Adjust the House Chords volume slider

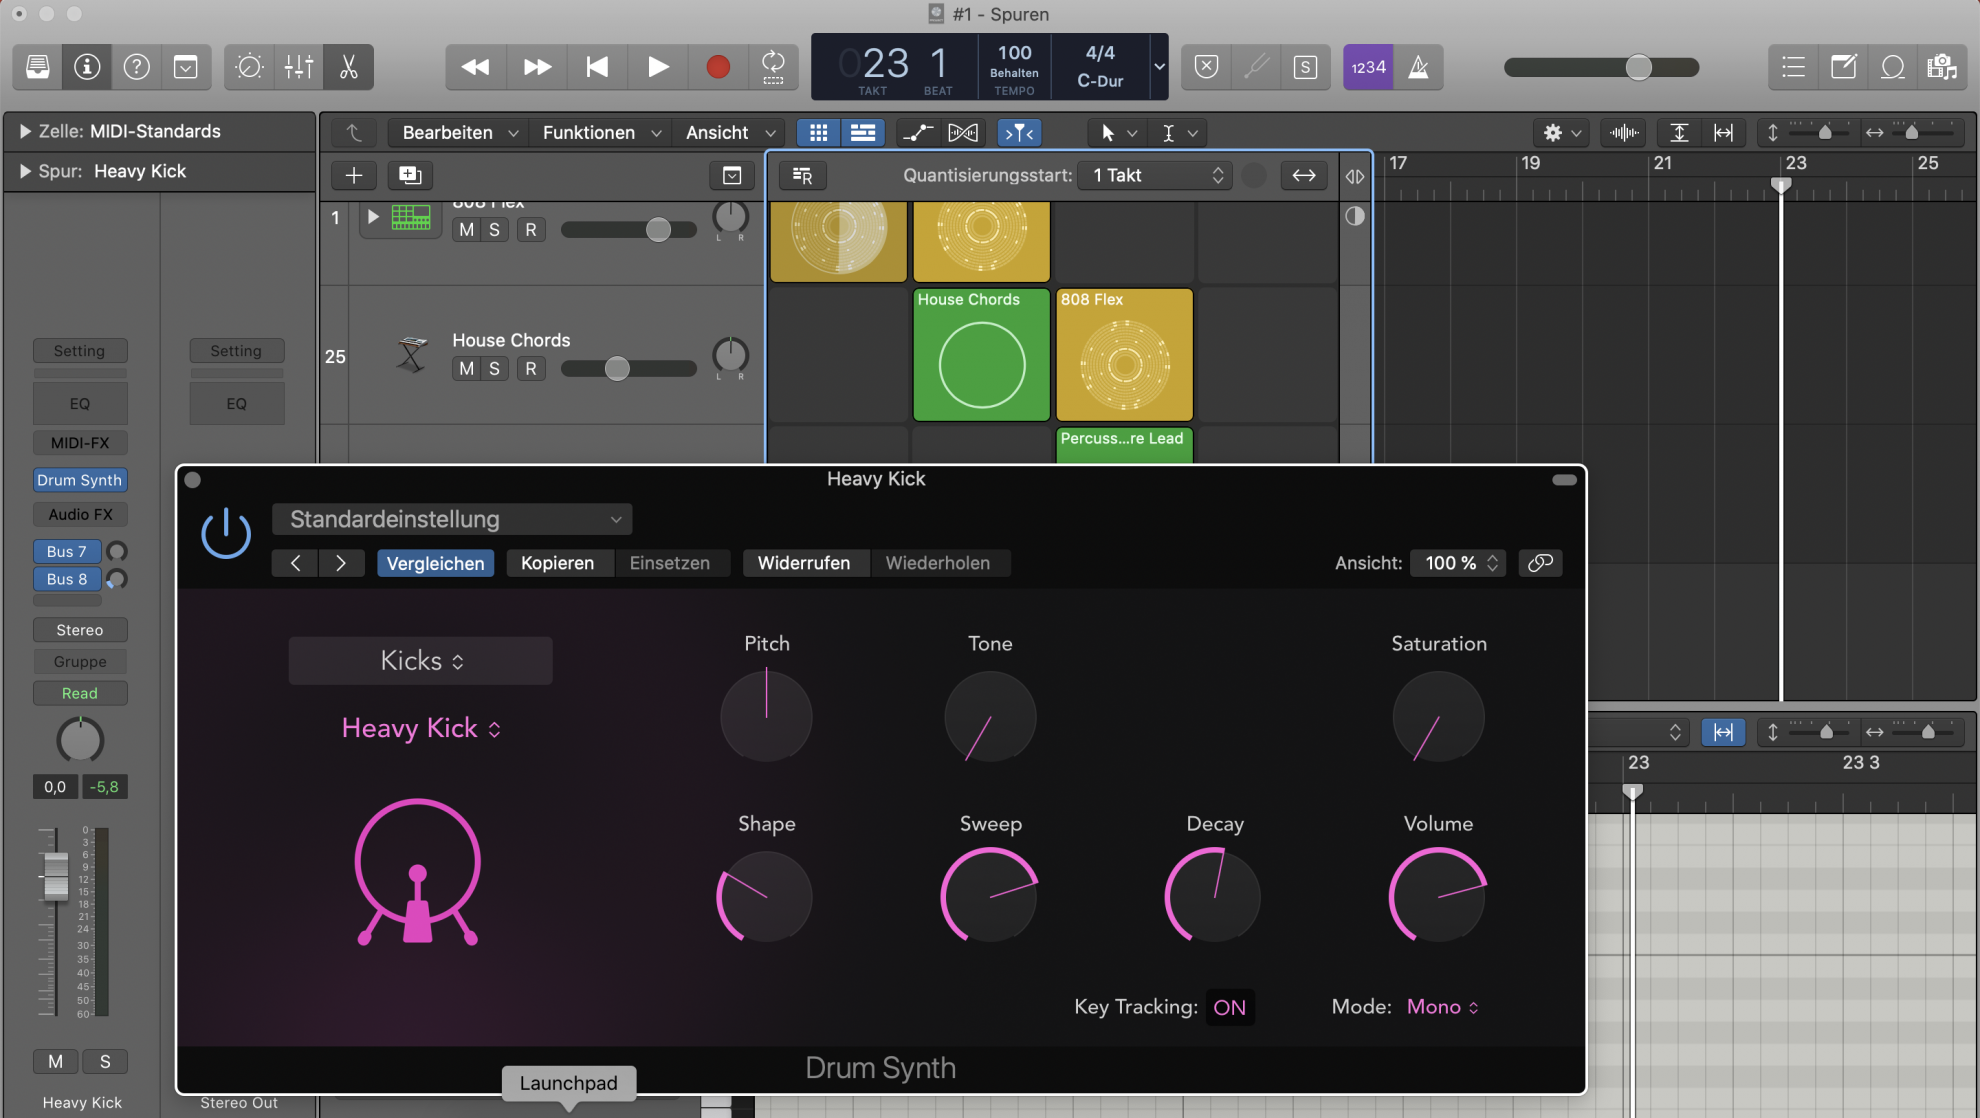617,368
